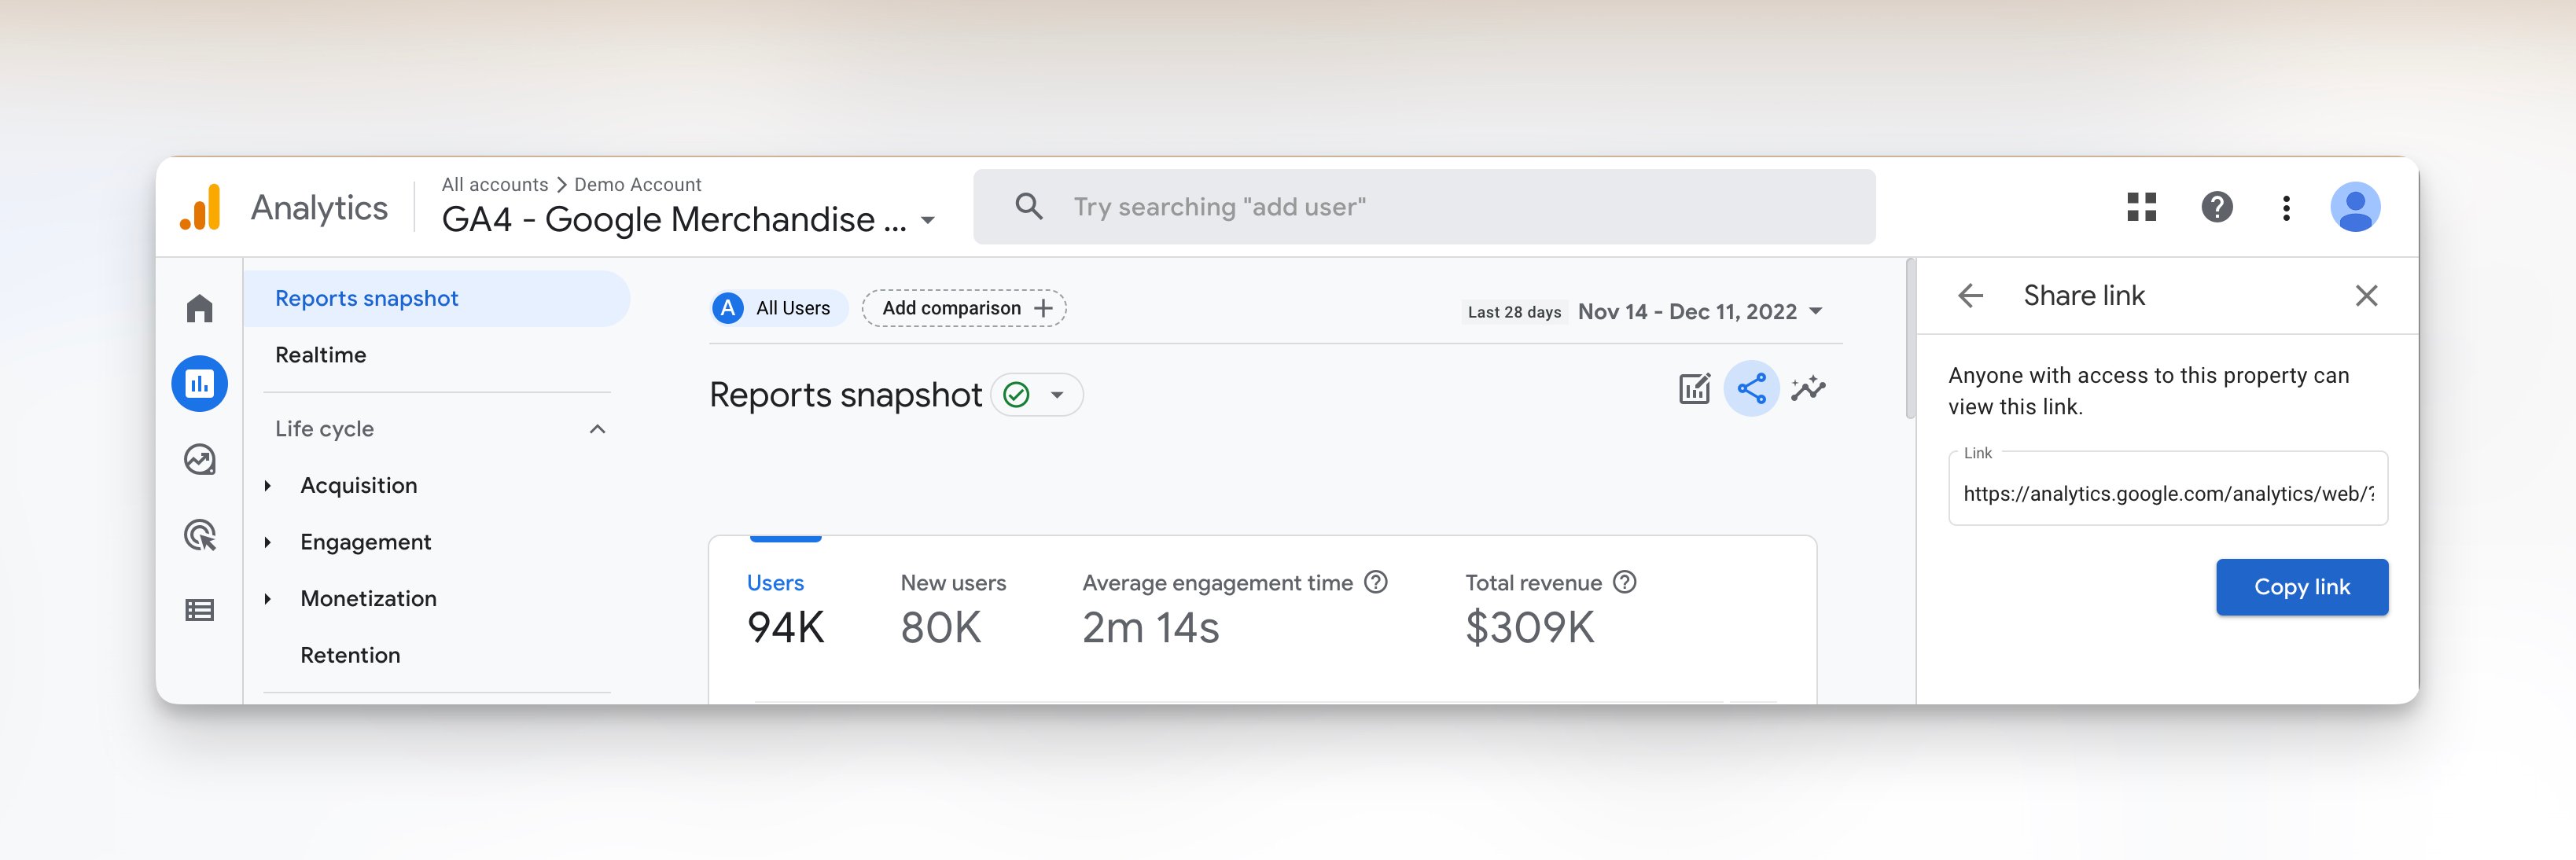The width and height of the screenshot is (2576, 860).
Task: Expand the Engagement tree arrow
Action: coord(267,542)
